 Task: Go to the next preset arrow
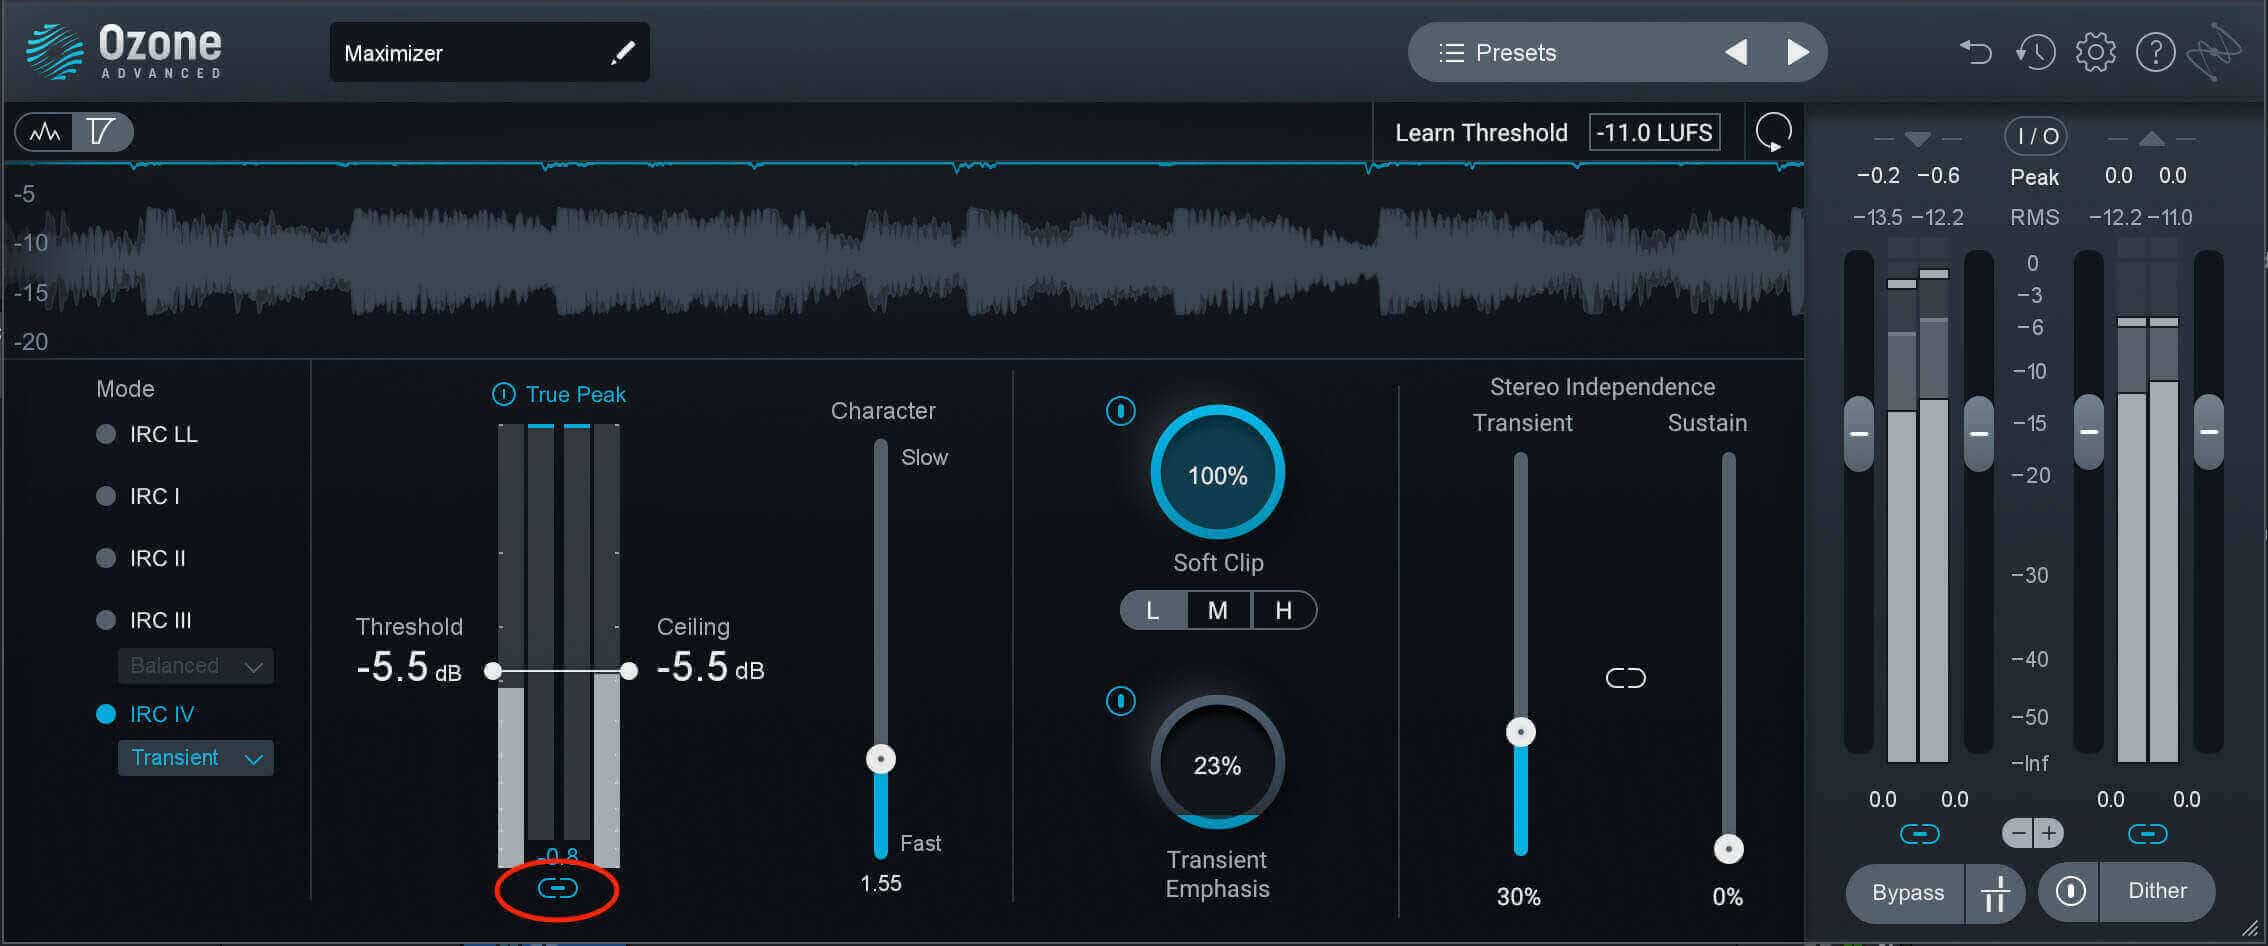(1797, 52)
